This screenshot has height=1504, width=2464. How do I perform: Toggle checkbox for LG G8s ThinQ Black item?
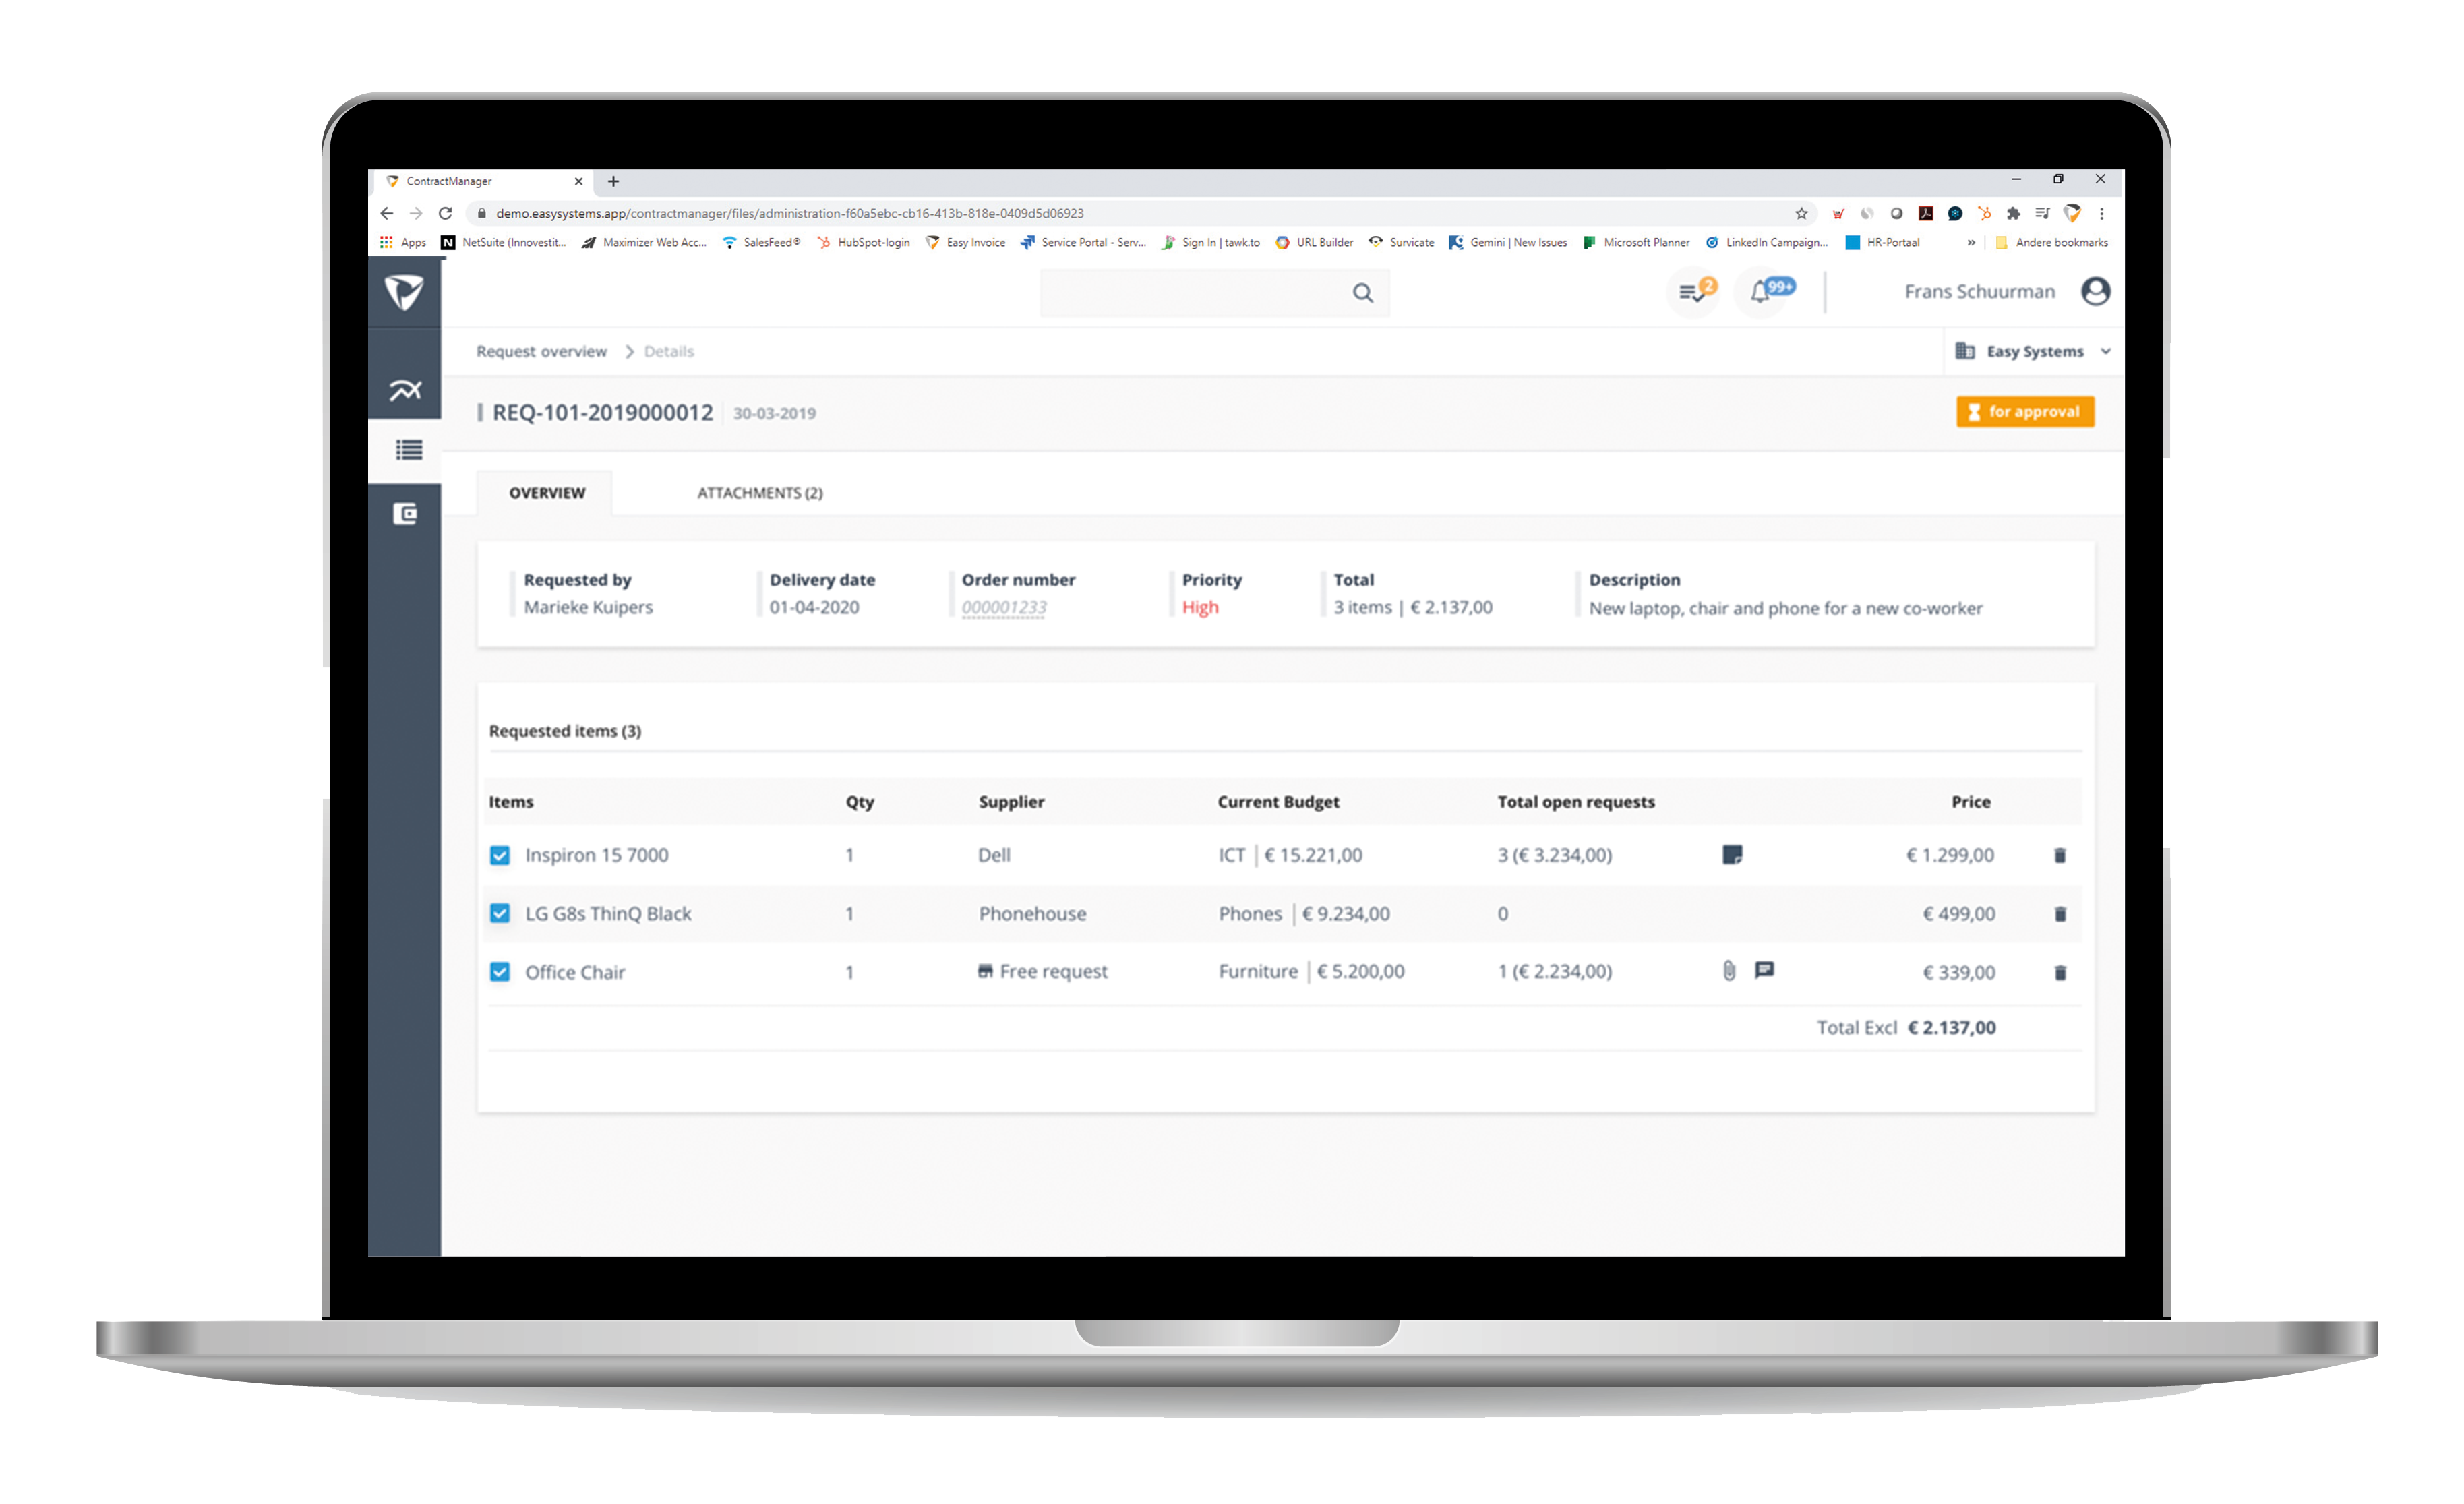pyautogui.click(x=500, y=913)
